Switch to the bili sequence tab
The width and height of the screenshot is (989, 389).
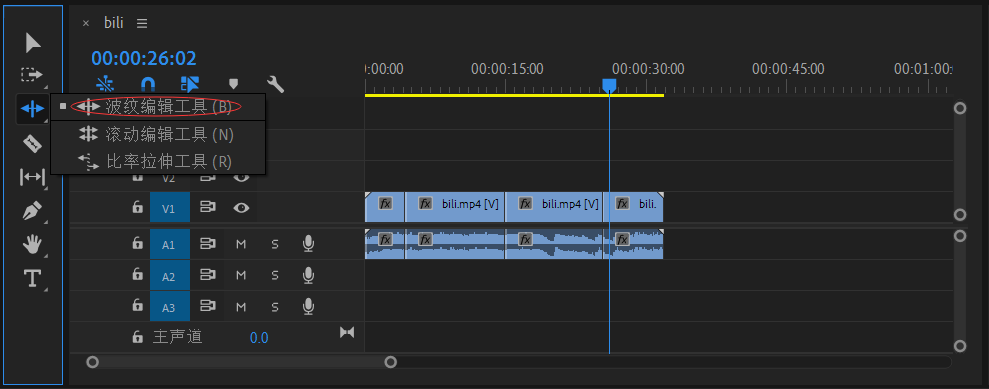[x=114, y=23]
